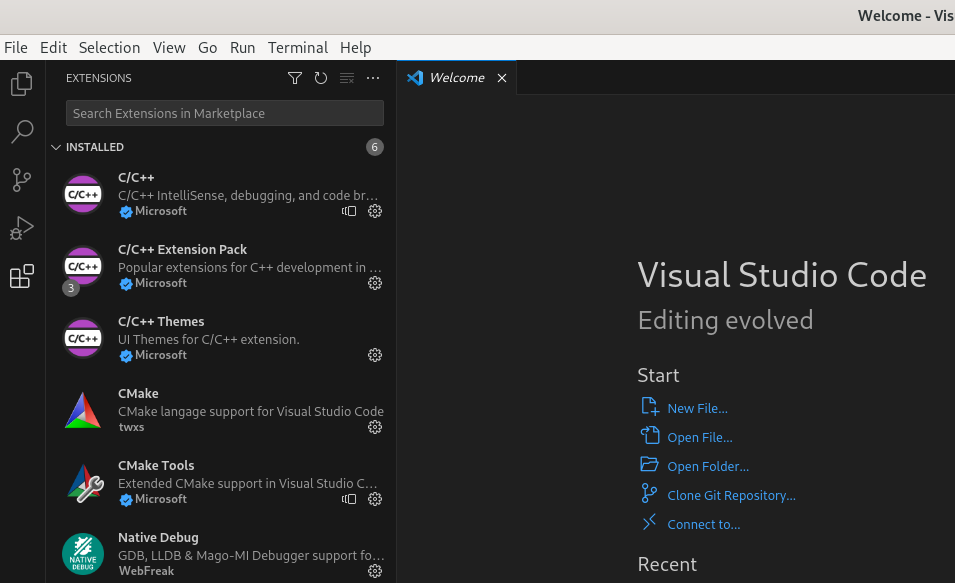The image size is (955, 583).
Task: Click the Open Folder link
Action: (707, 466)
